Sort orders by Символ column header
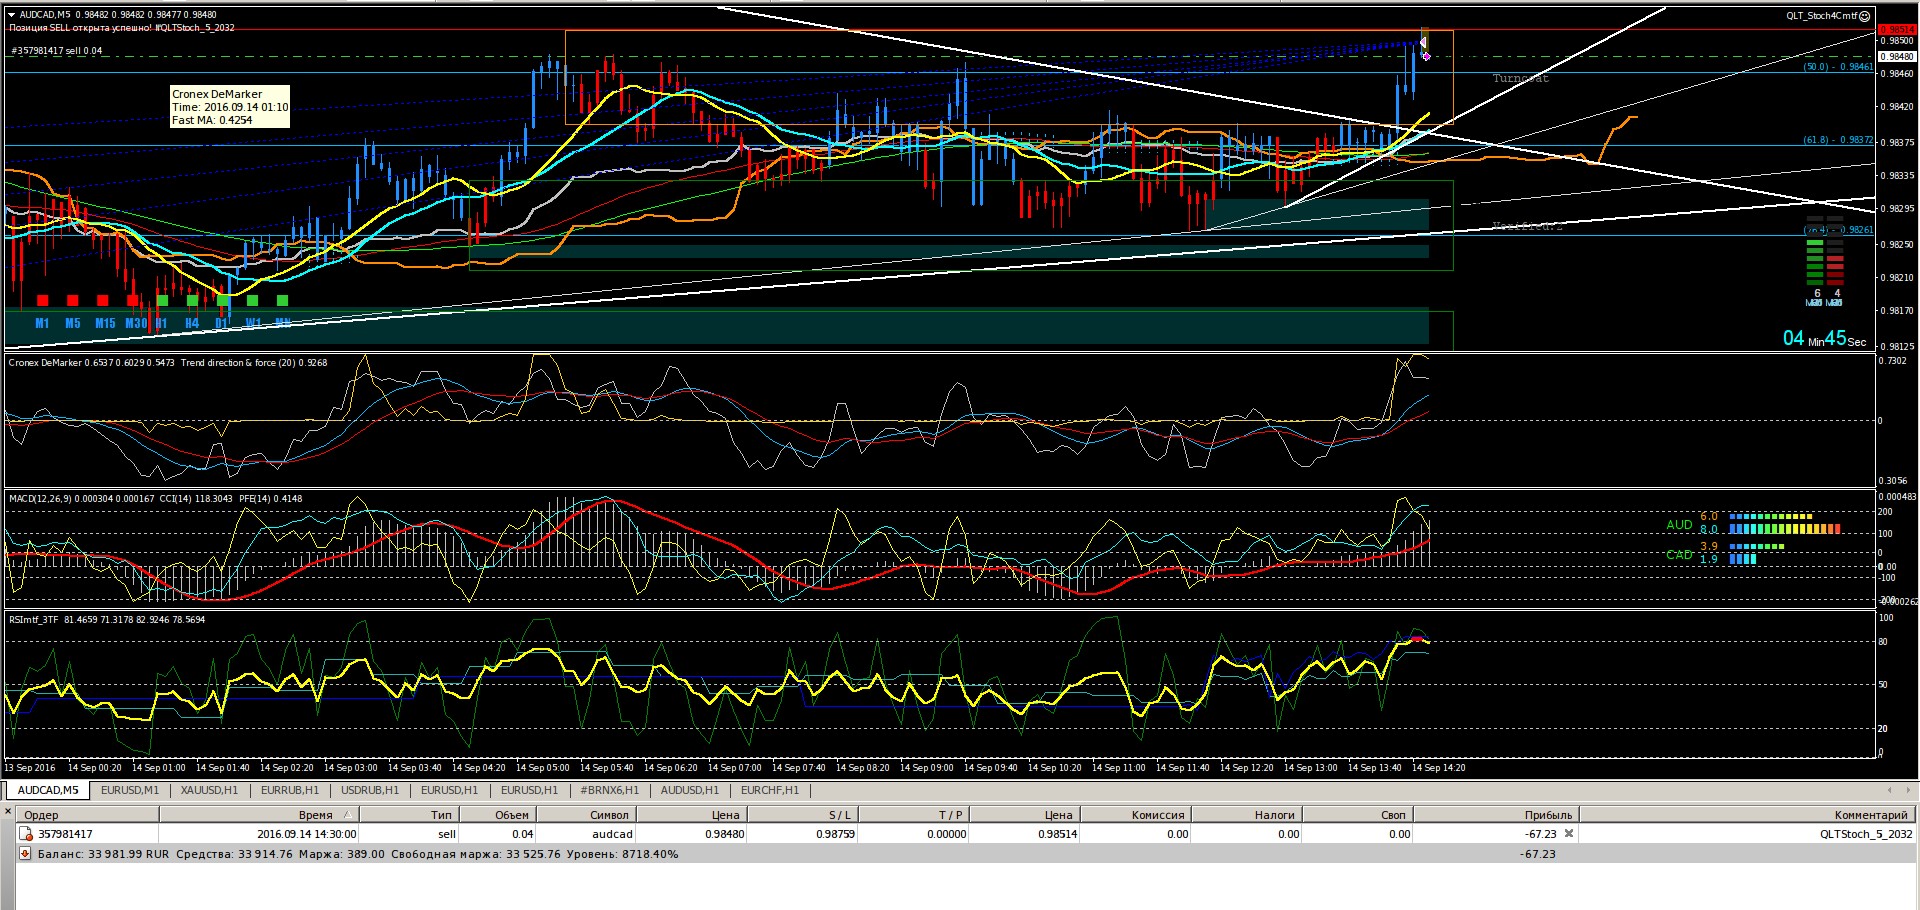1920x910 pixels. [x=586, y=815]
